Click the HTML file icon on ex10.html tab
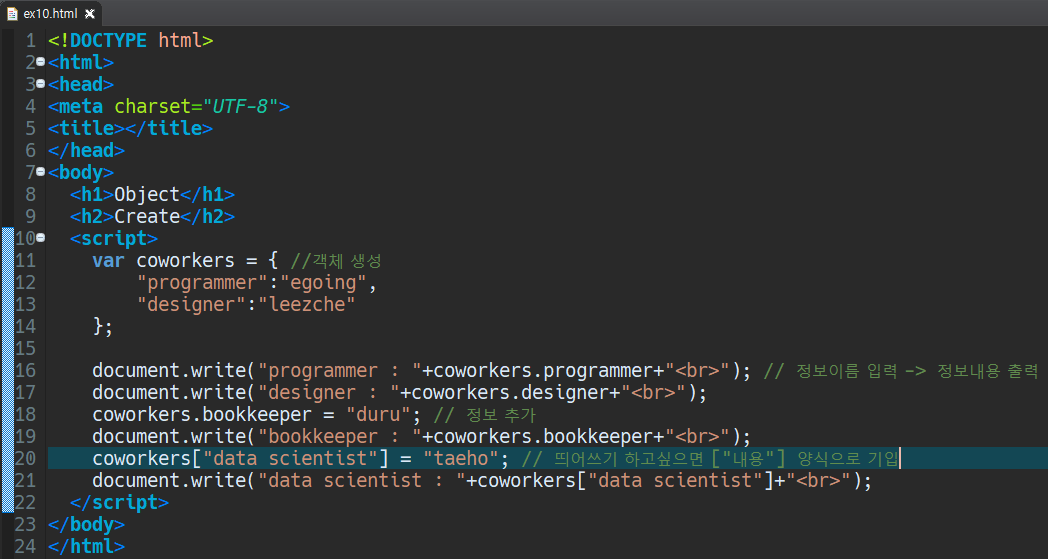Image resolution: width=1048 pixels, height=559 pixels. [12, 13]
